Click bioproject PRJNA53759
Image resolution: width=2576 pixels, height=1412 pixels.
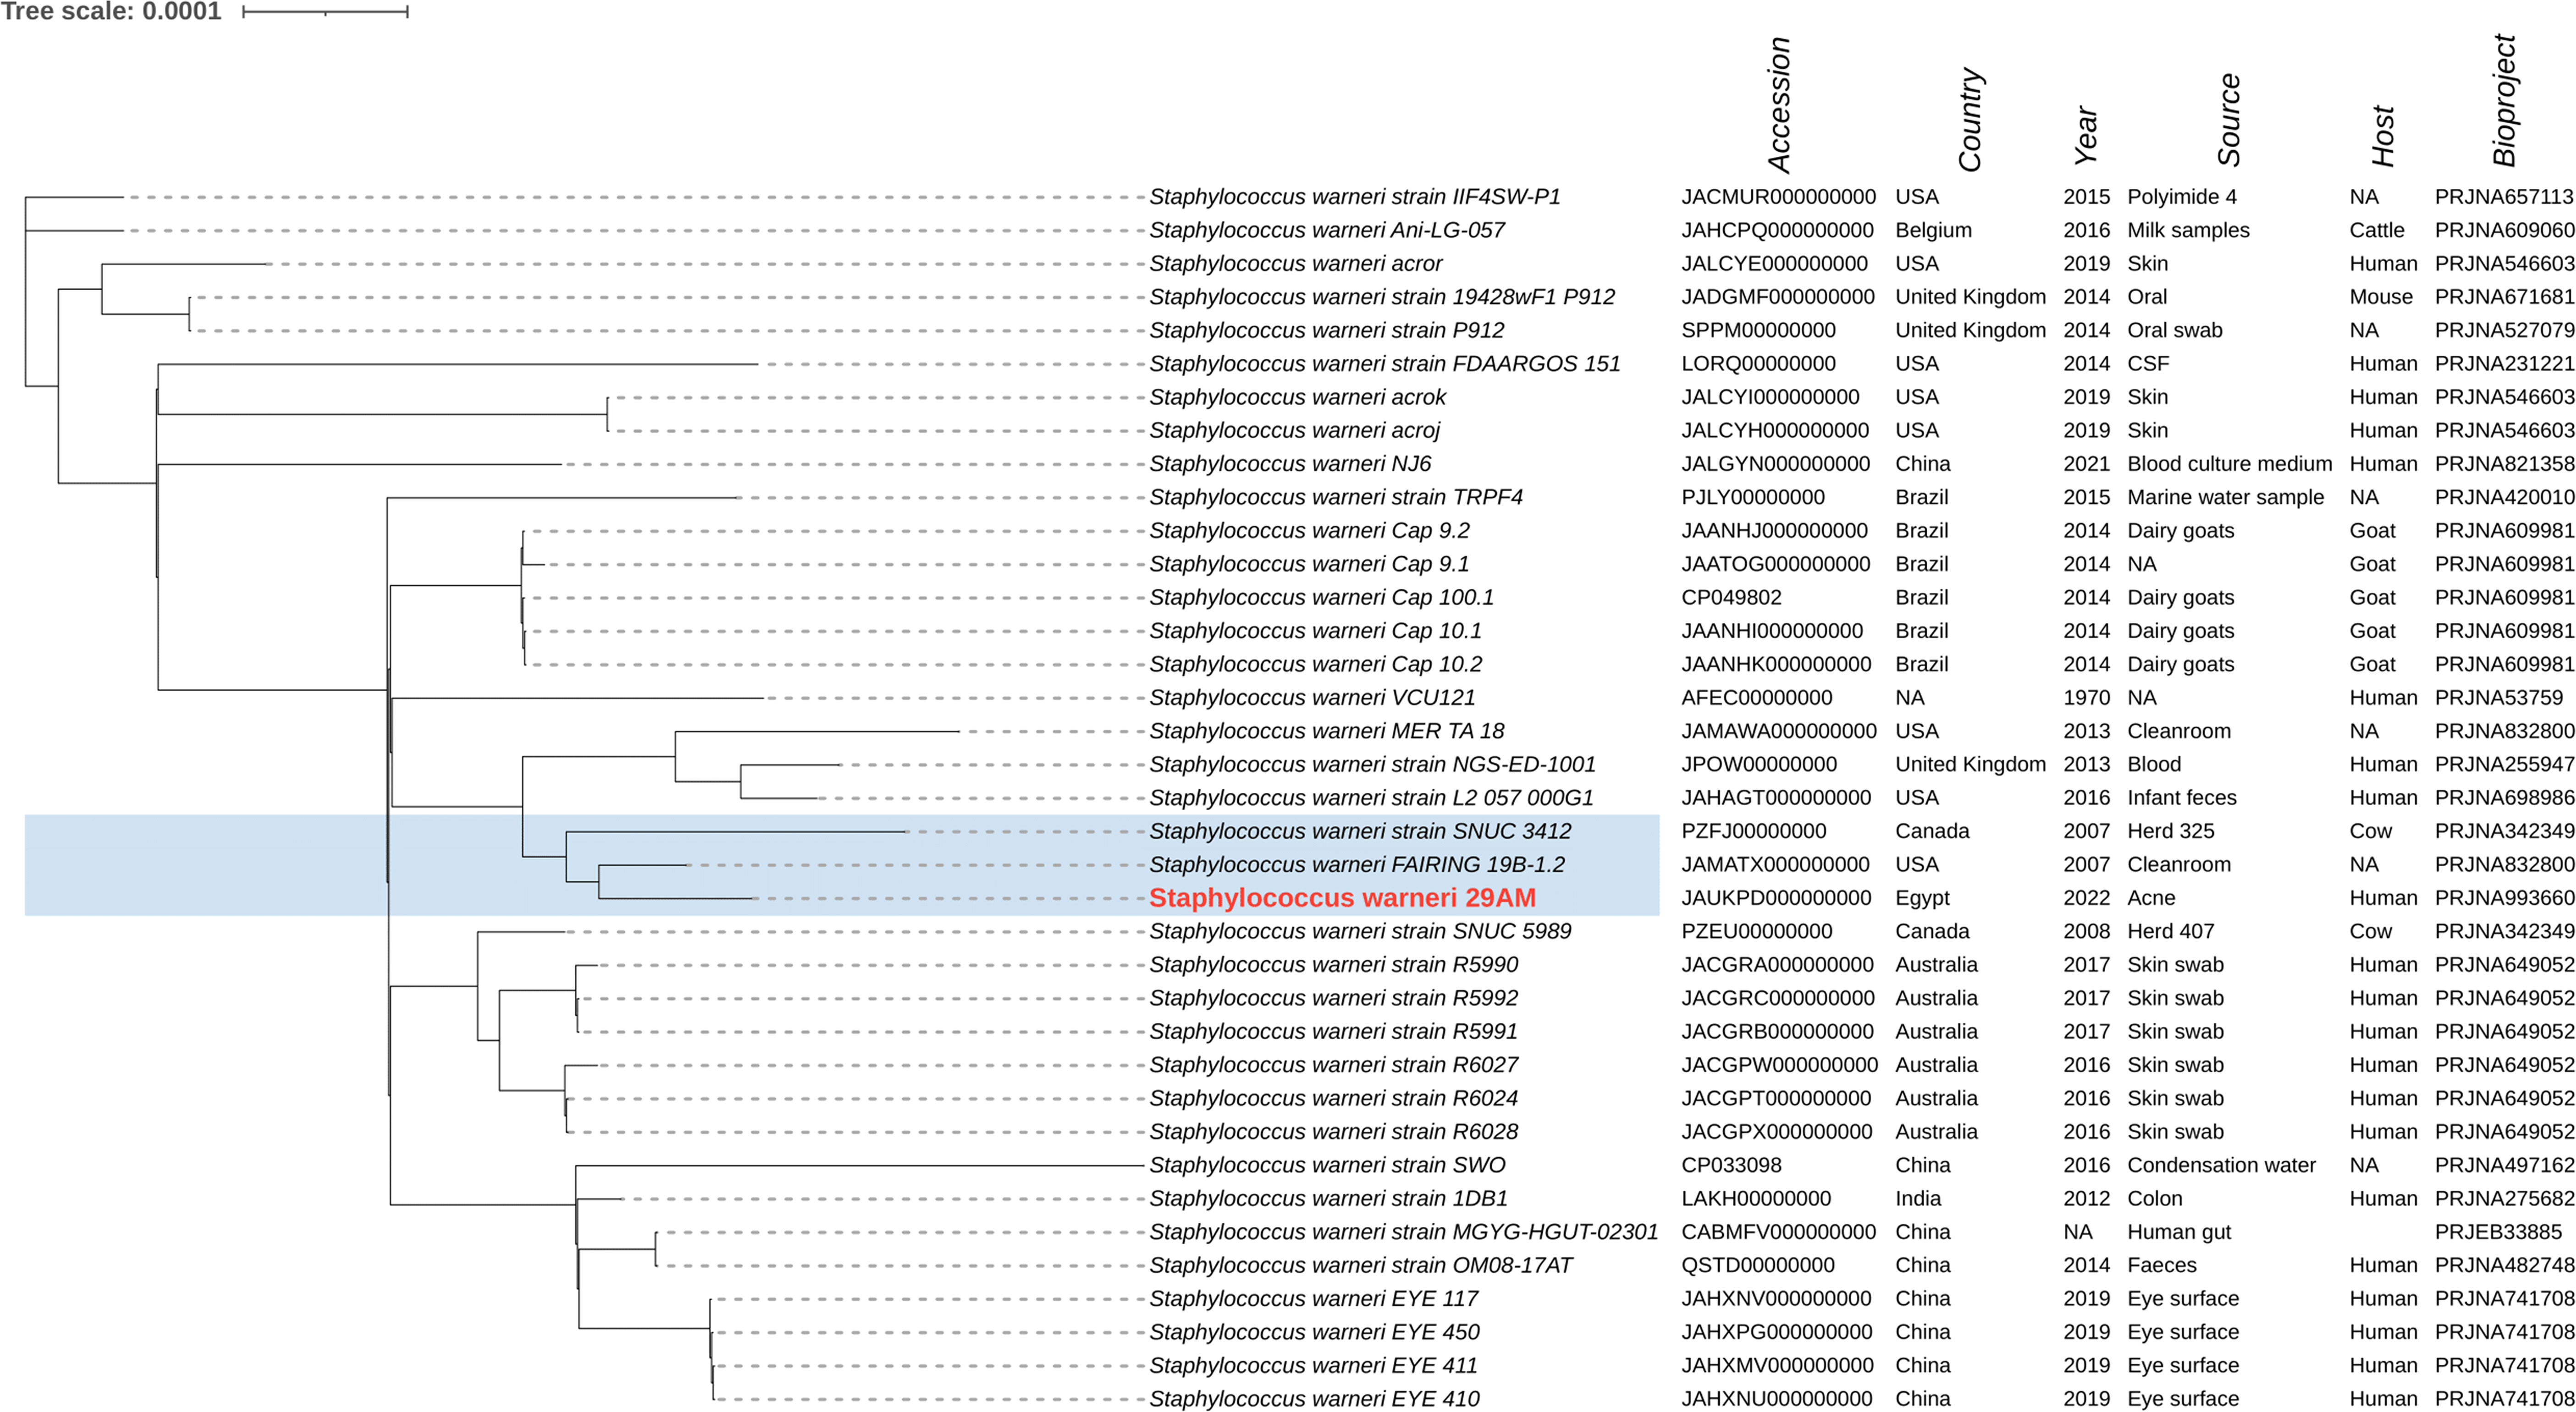(x=2499, y=698)
